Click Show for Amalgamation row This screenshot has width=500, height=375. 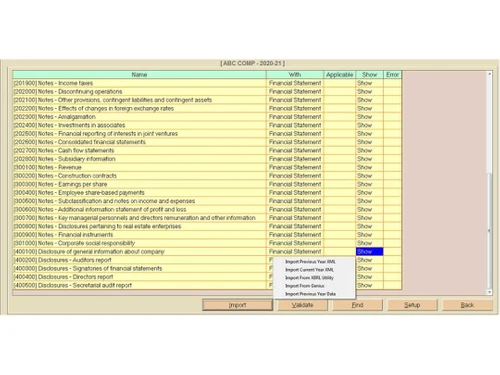pyautogui.click(x=369, y=117)
